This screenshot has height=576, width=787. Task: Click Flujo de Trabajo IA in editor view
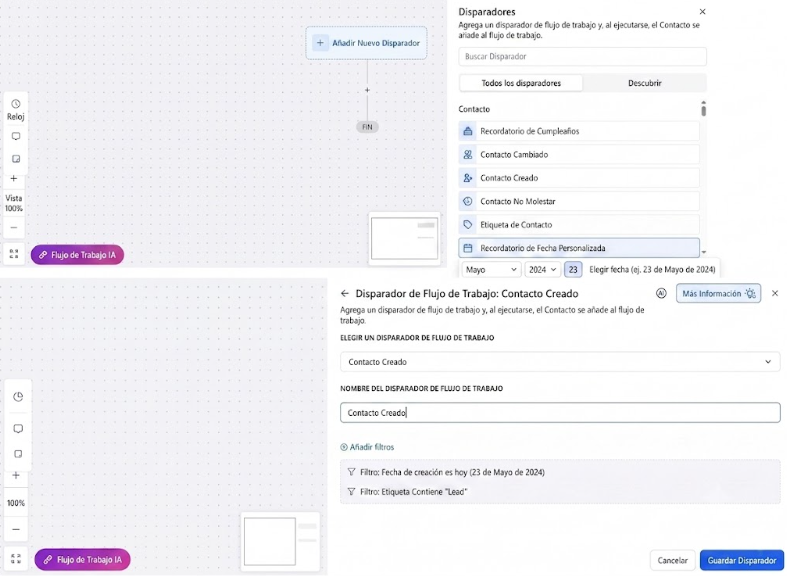[82, 559]
